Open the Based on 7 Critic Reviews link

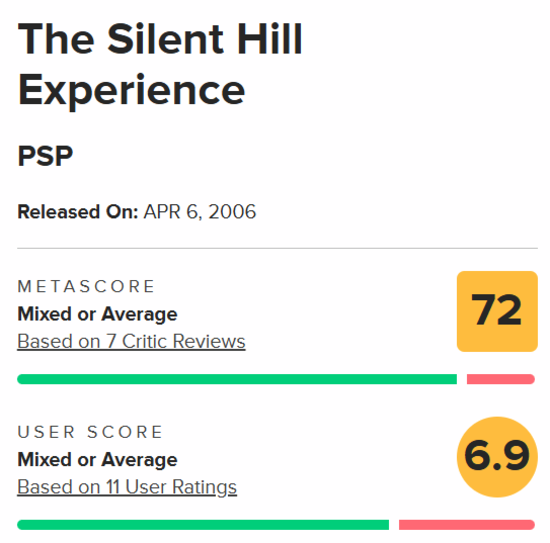[x=131, y=341]
